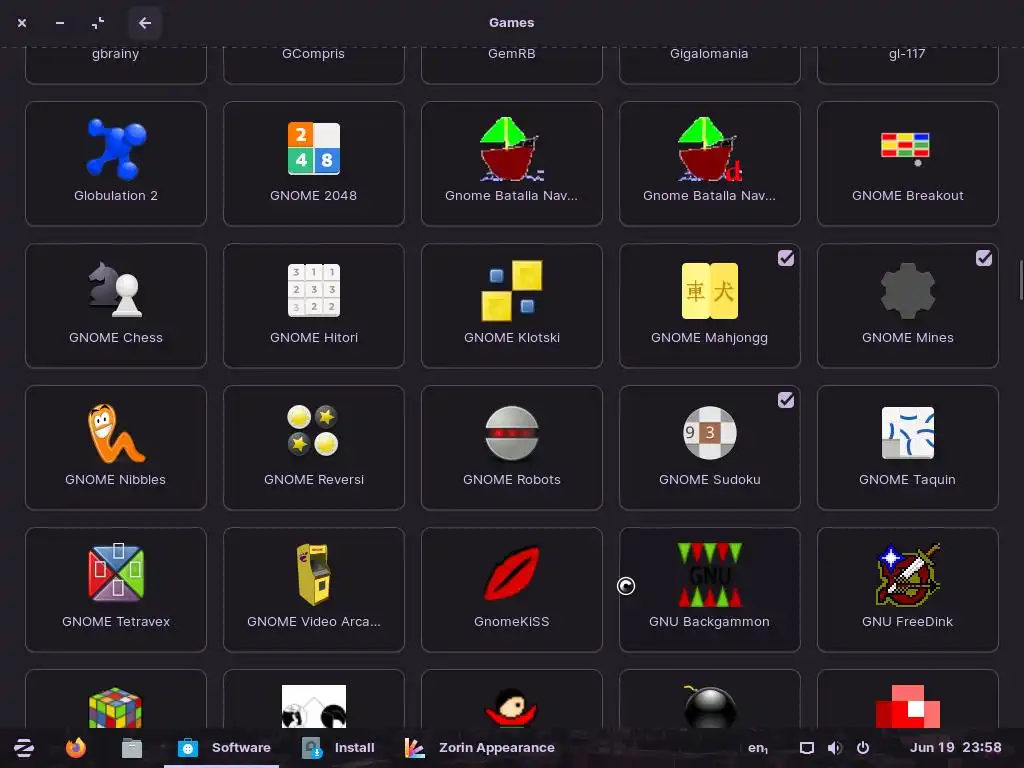Open the black bomb game icon
Image resolution: width=1024 pixels, height=768 pixels.
710,707
